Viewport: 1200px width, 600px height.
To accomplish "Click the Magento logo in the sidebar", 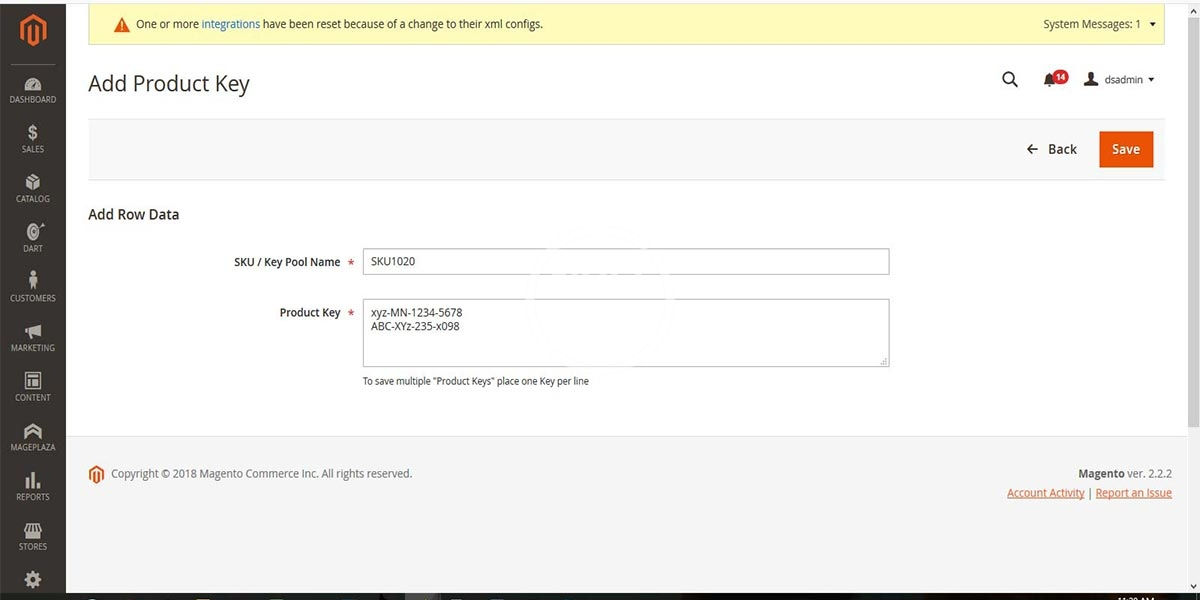I will tap(33, 32).
